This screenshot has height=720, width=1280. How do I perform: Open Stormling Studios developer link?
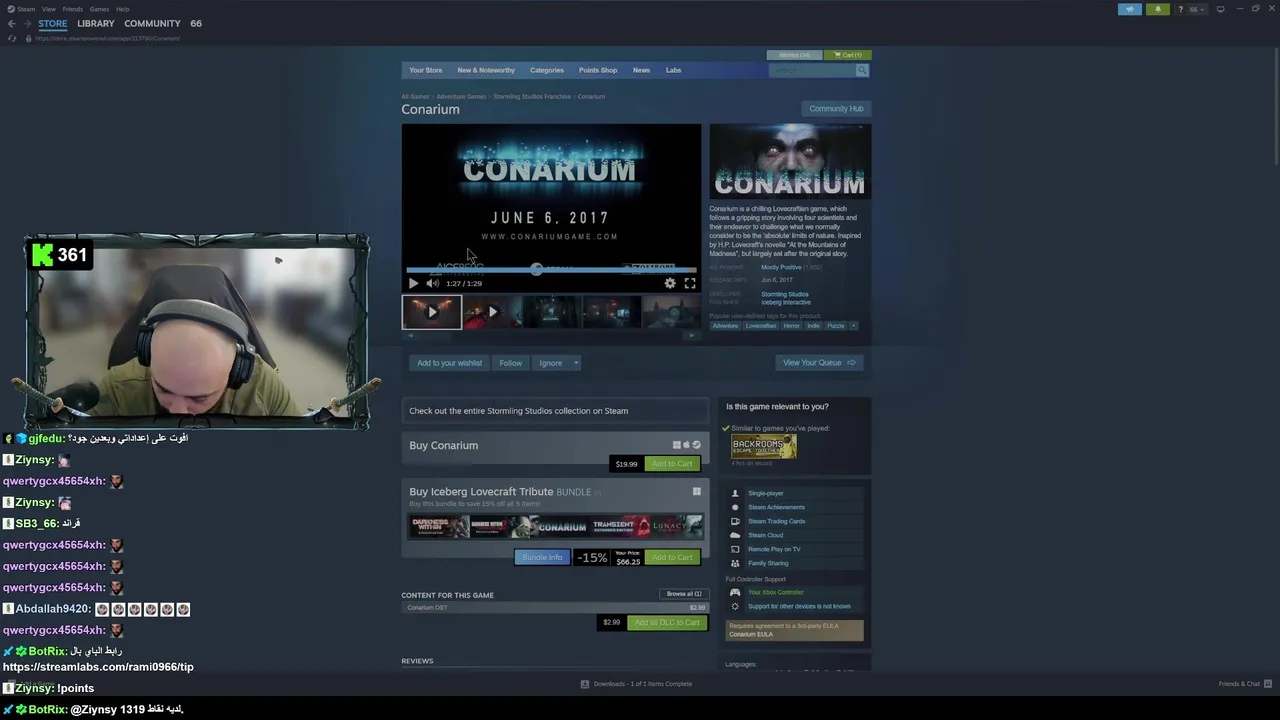pos(785,294)
